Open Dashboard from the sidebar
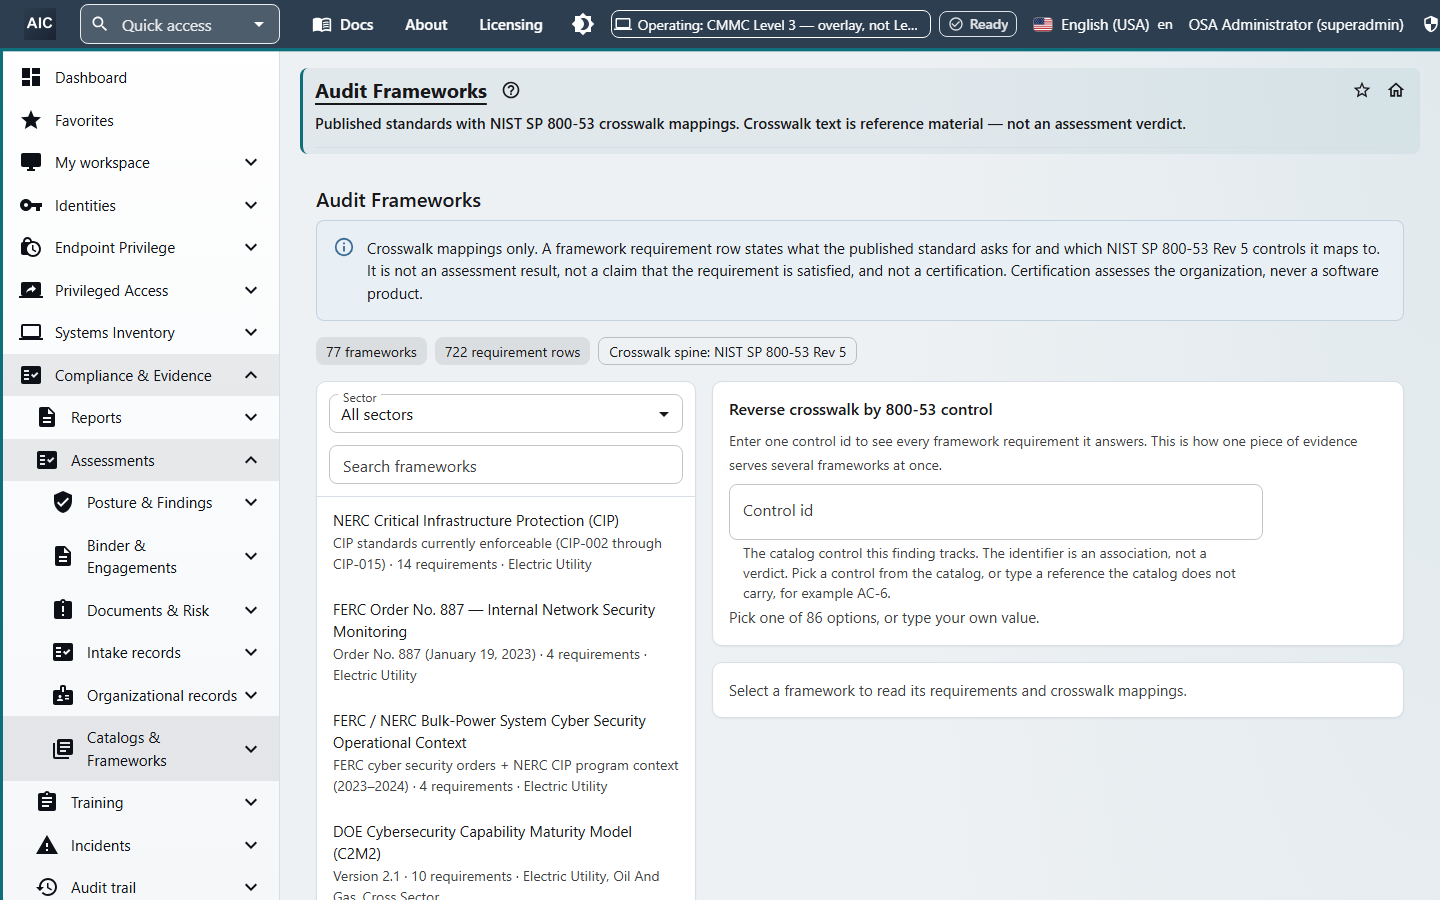Image resolution: width=1440 pixels, height=900 pixels. (140, 77)
